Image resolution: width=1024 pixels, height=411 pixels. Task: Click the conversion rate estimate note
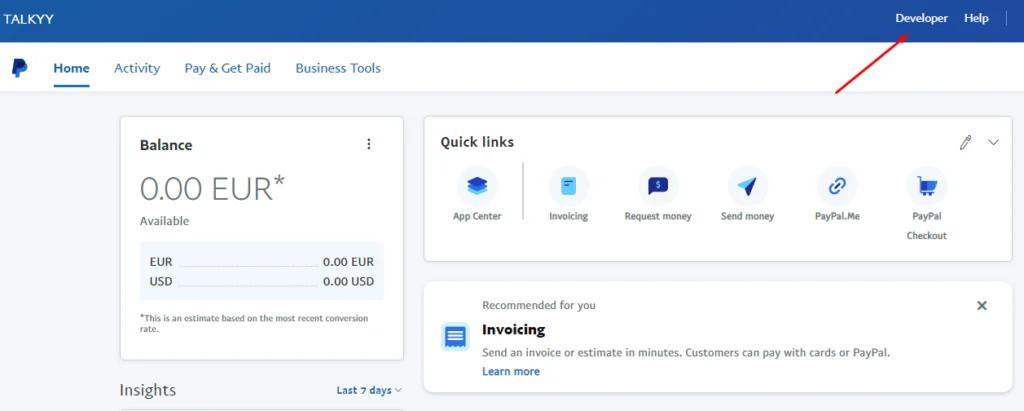254,323
